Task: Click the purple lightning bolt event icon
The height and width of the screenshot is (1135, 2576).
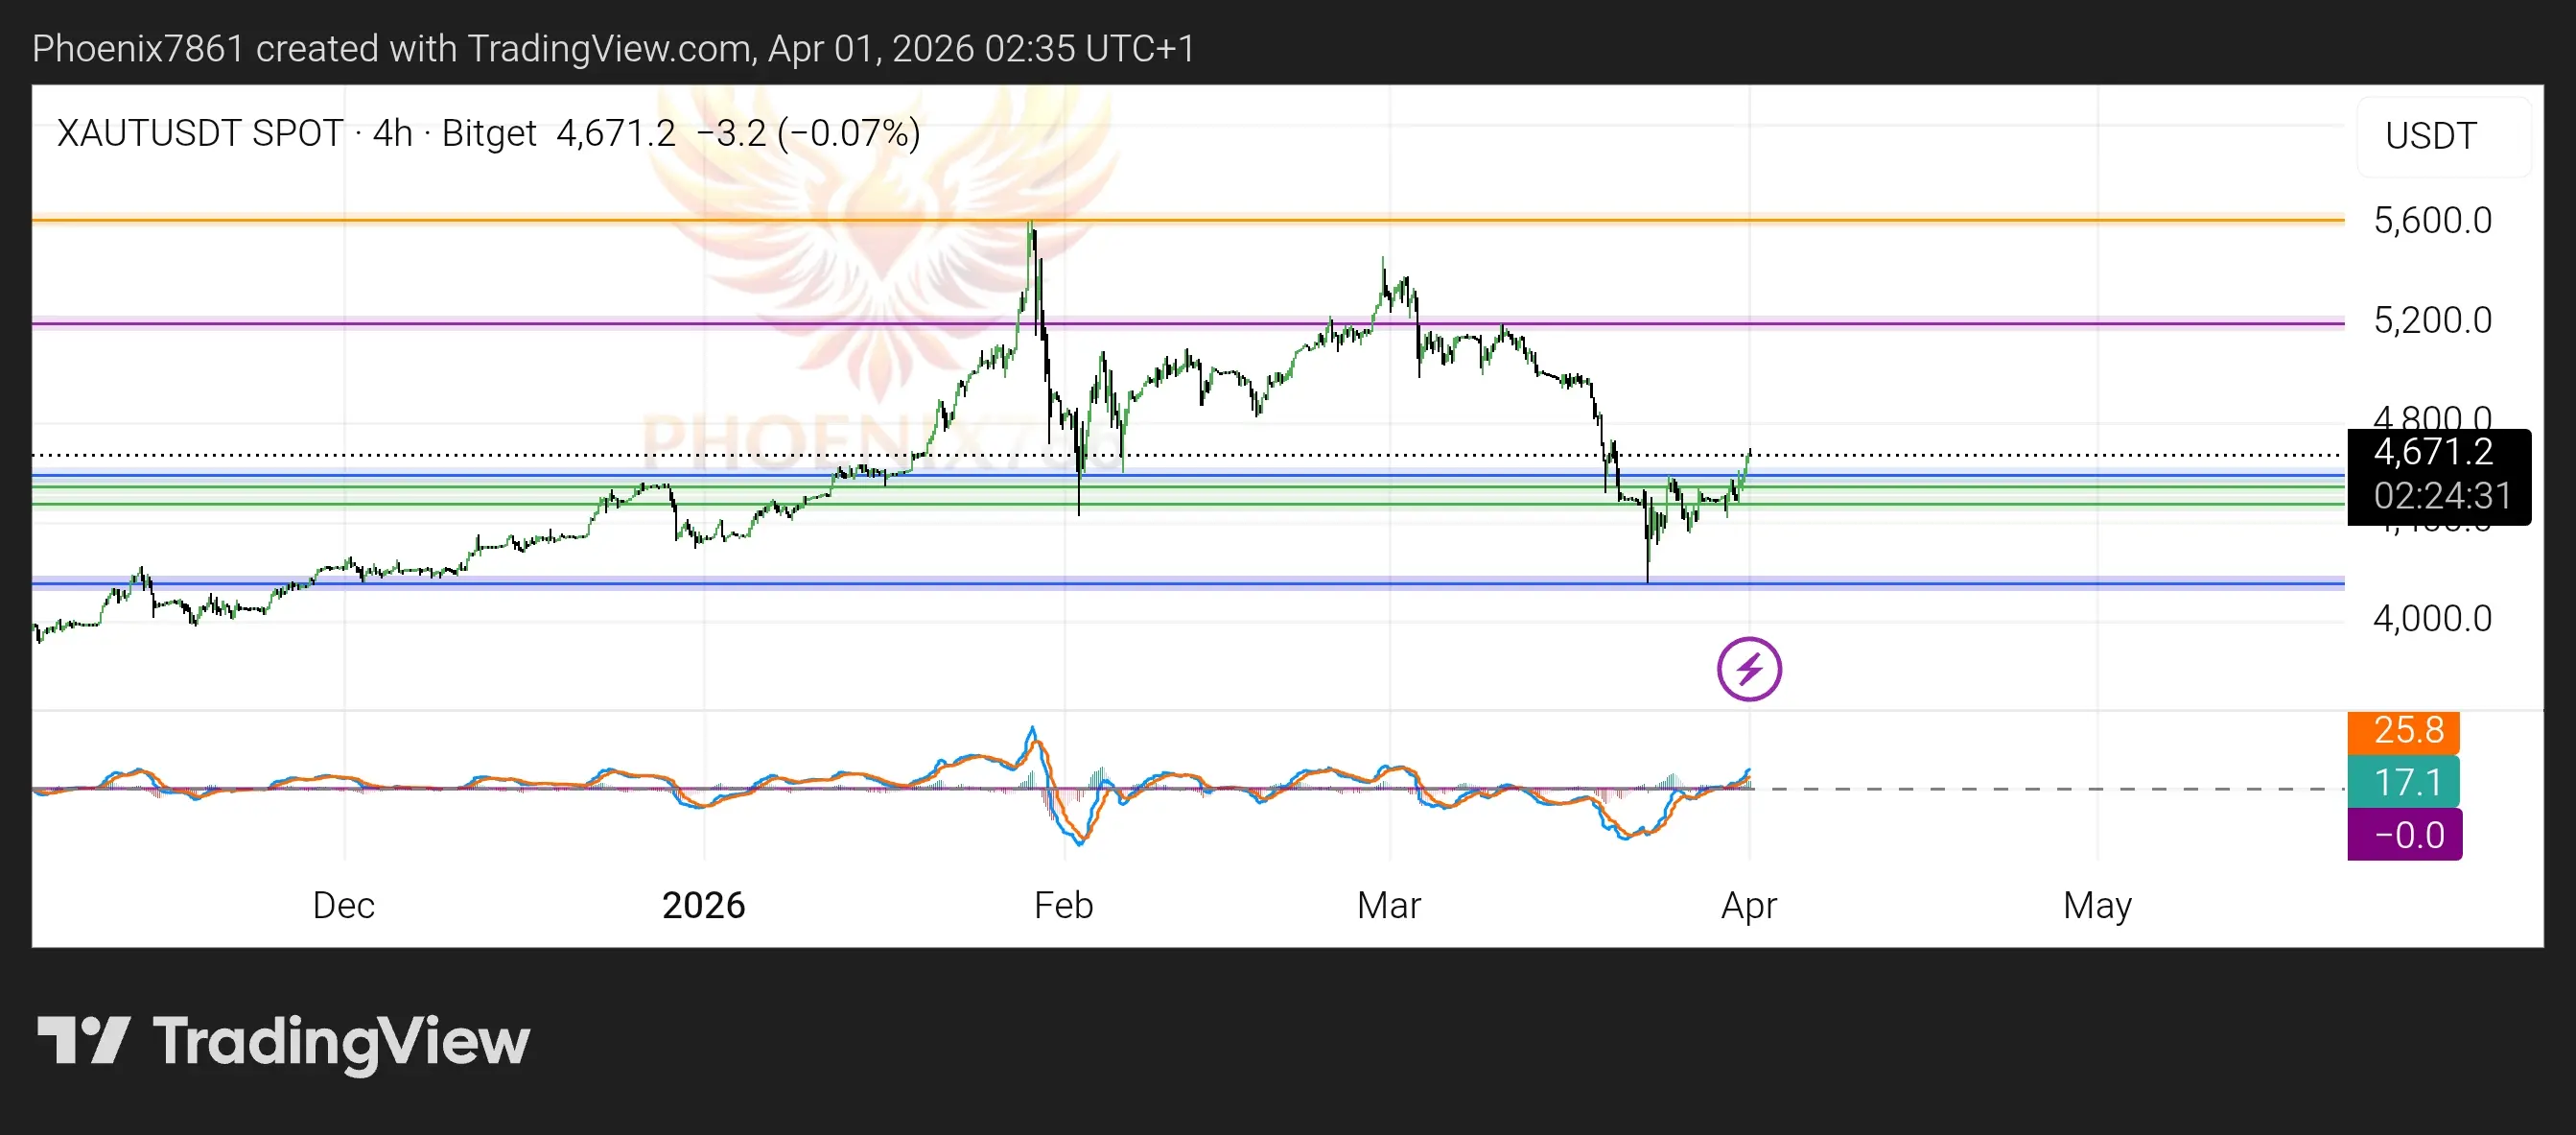Action: pyautogui.click(x=1748, y=669)
